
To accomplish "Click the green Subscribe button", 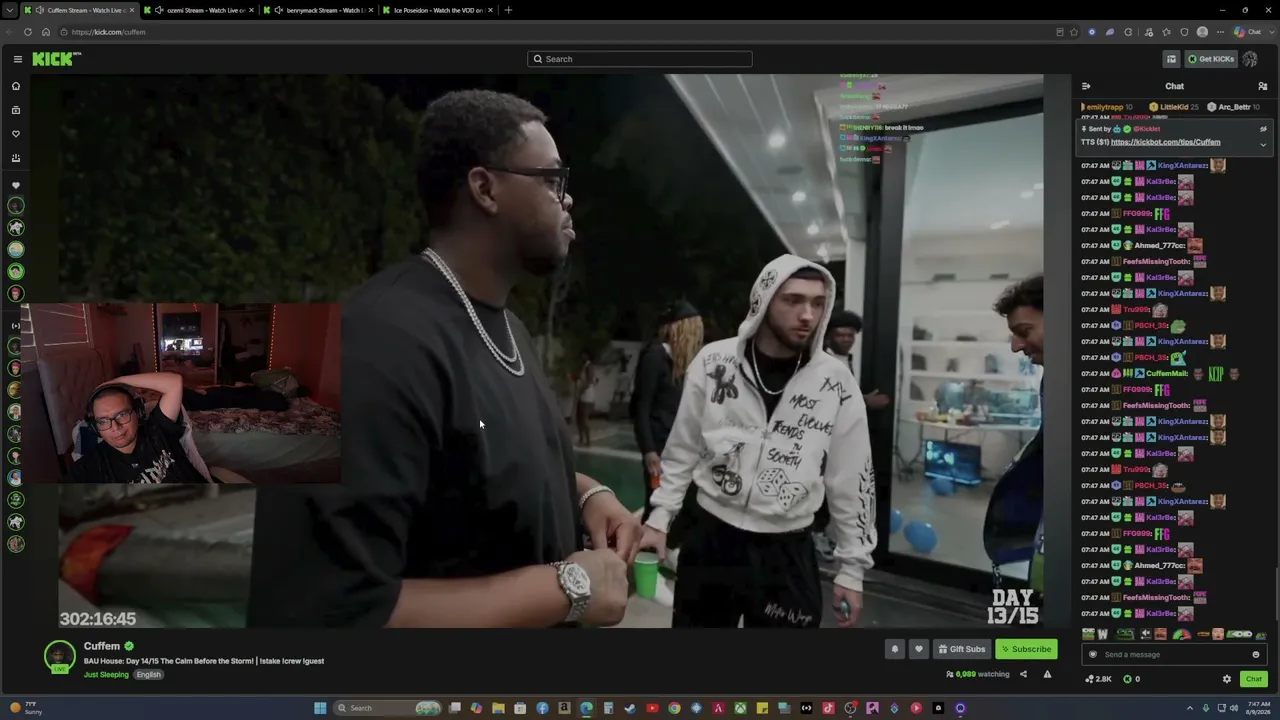I will (1027, 649).
